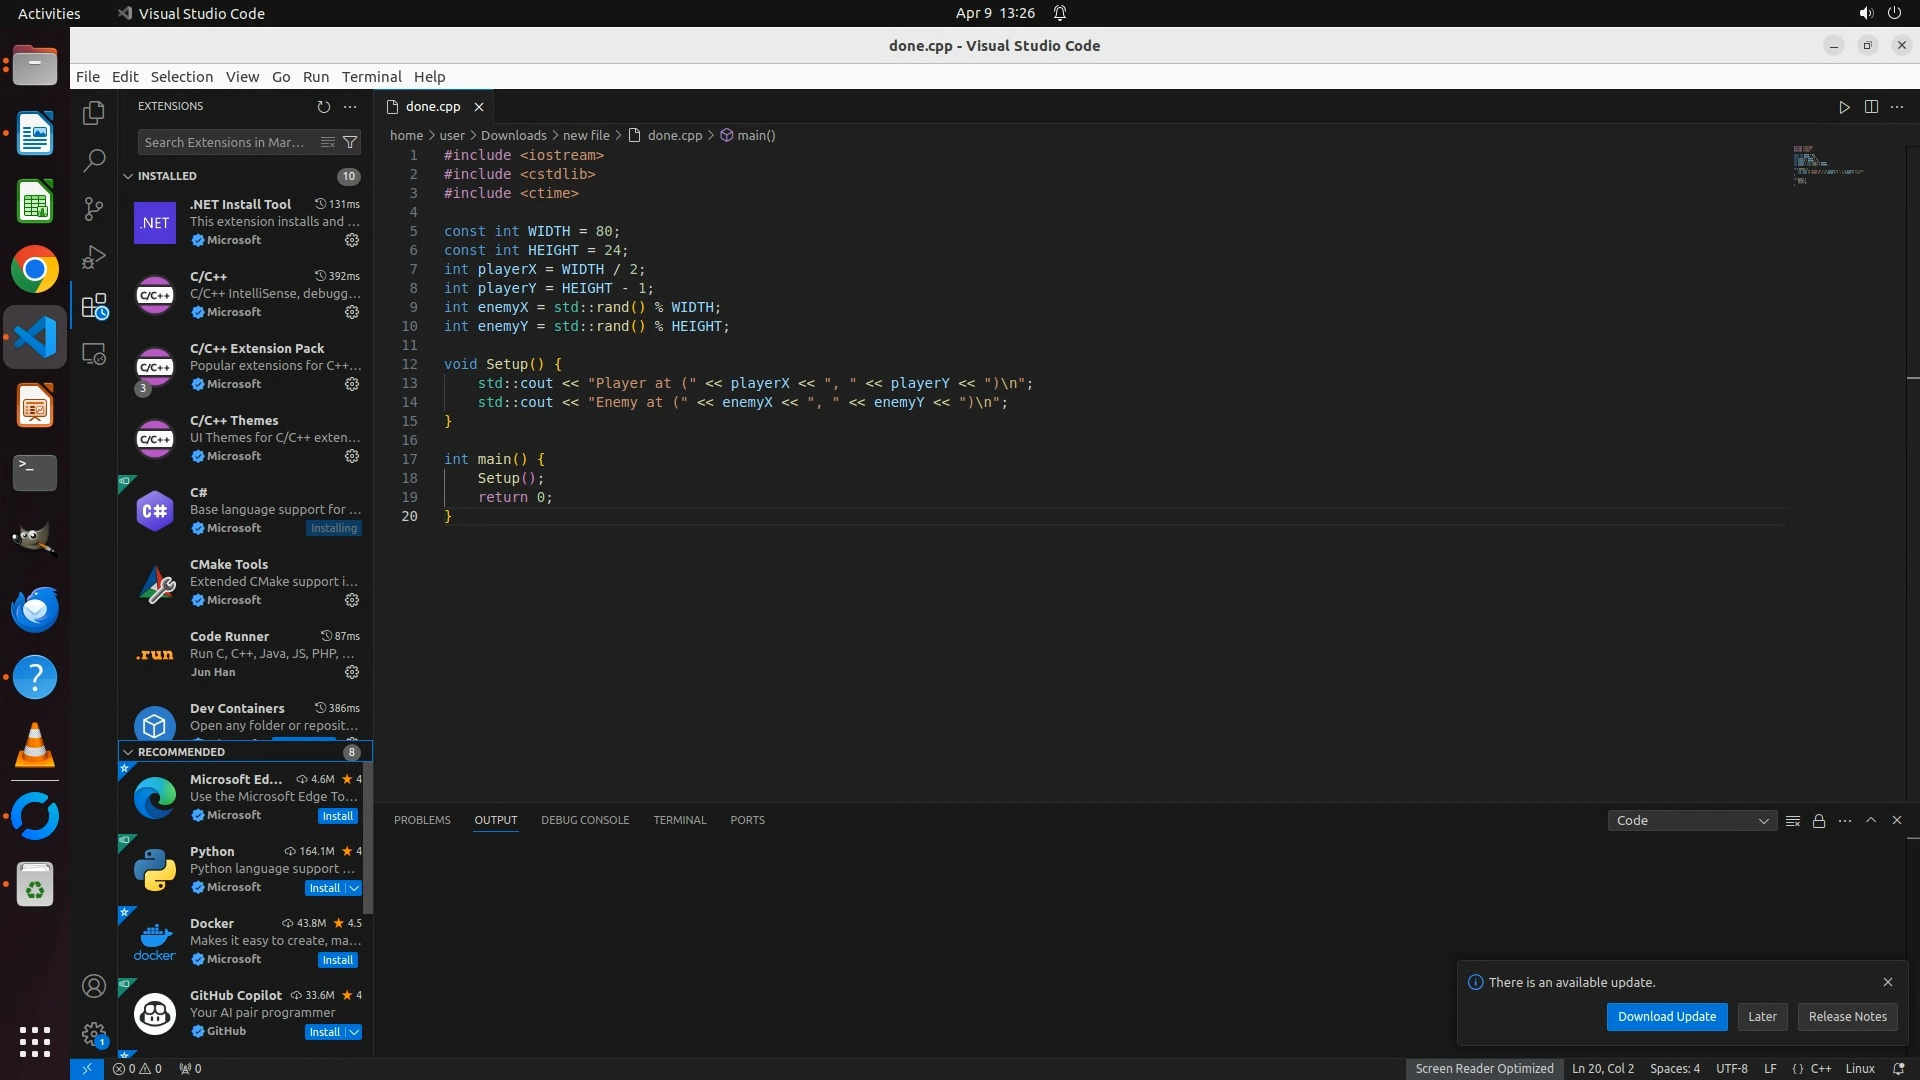The width and height of the screenshot is (1920, 1080).
Task: Click the Search Extensions input field
Action: [x=225, y=142]
